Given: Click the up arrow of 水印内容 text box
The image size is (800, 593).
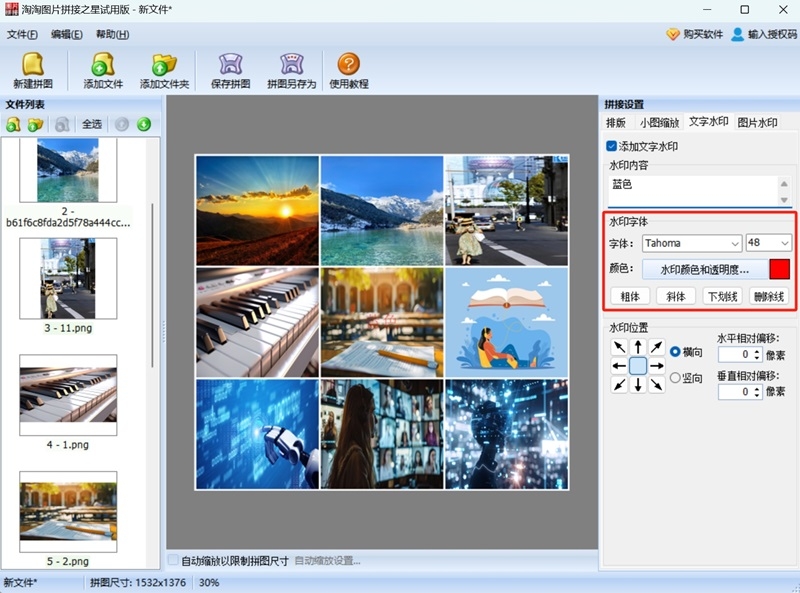Looking at the screenshot, I should [x=784, y=183].
